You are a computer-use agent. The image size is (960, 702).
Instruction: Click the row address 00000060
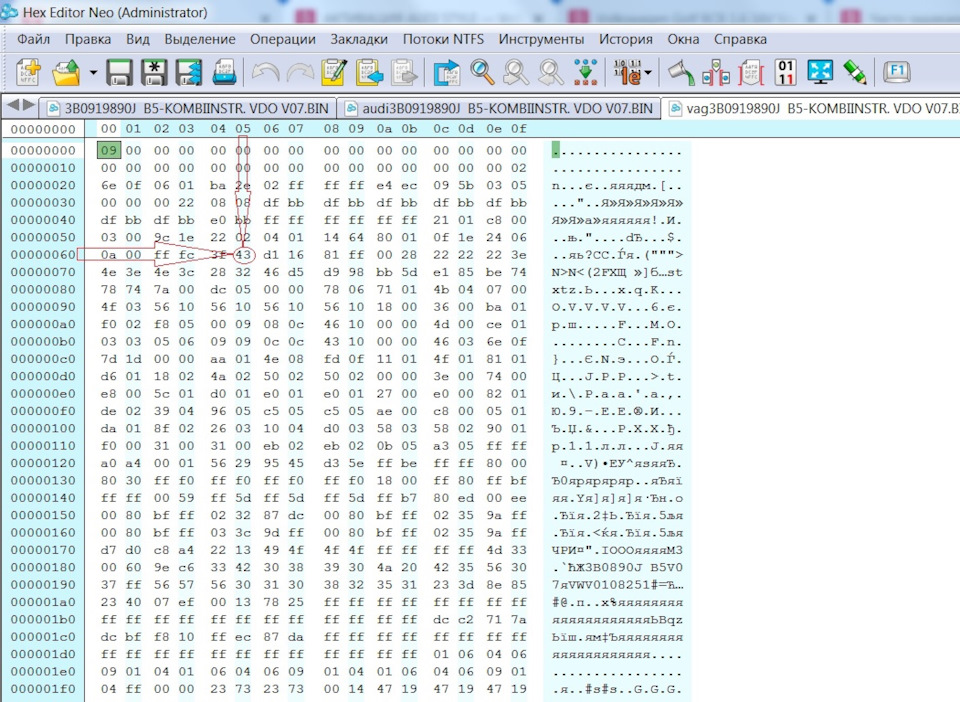[x=43, y=255]
